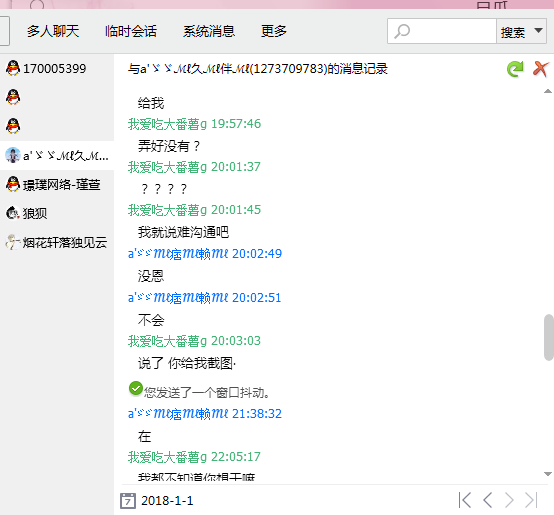Open the 更多 menu
This screenshot has height=515, width=554.
click(274, 31)
